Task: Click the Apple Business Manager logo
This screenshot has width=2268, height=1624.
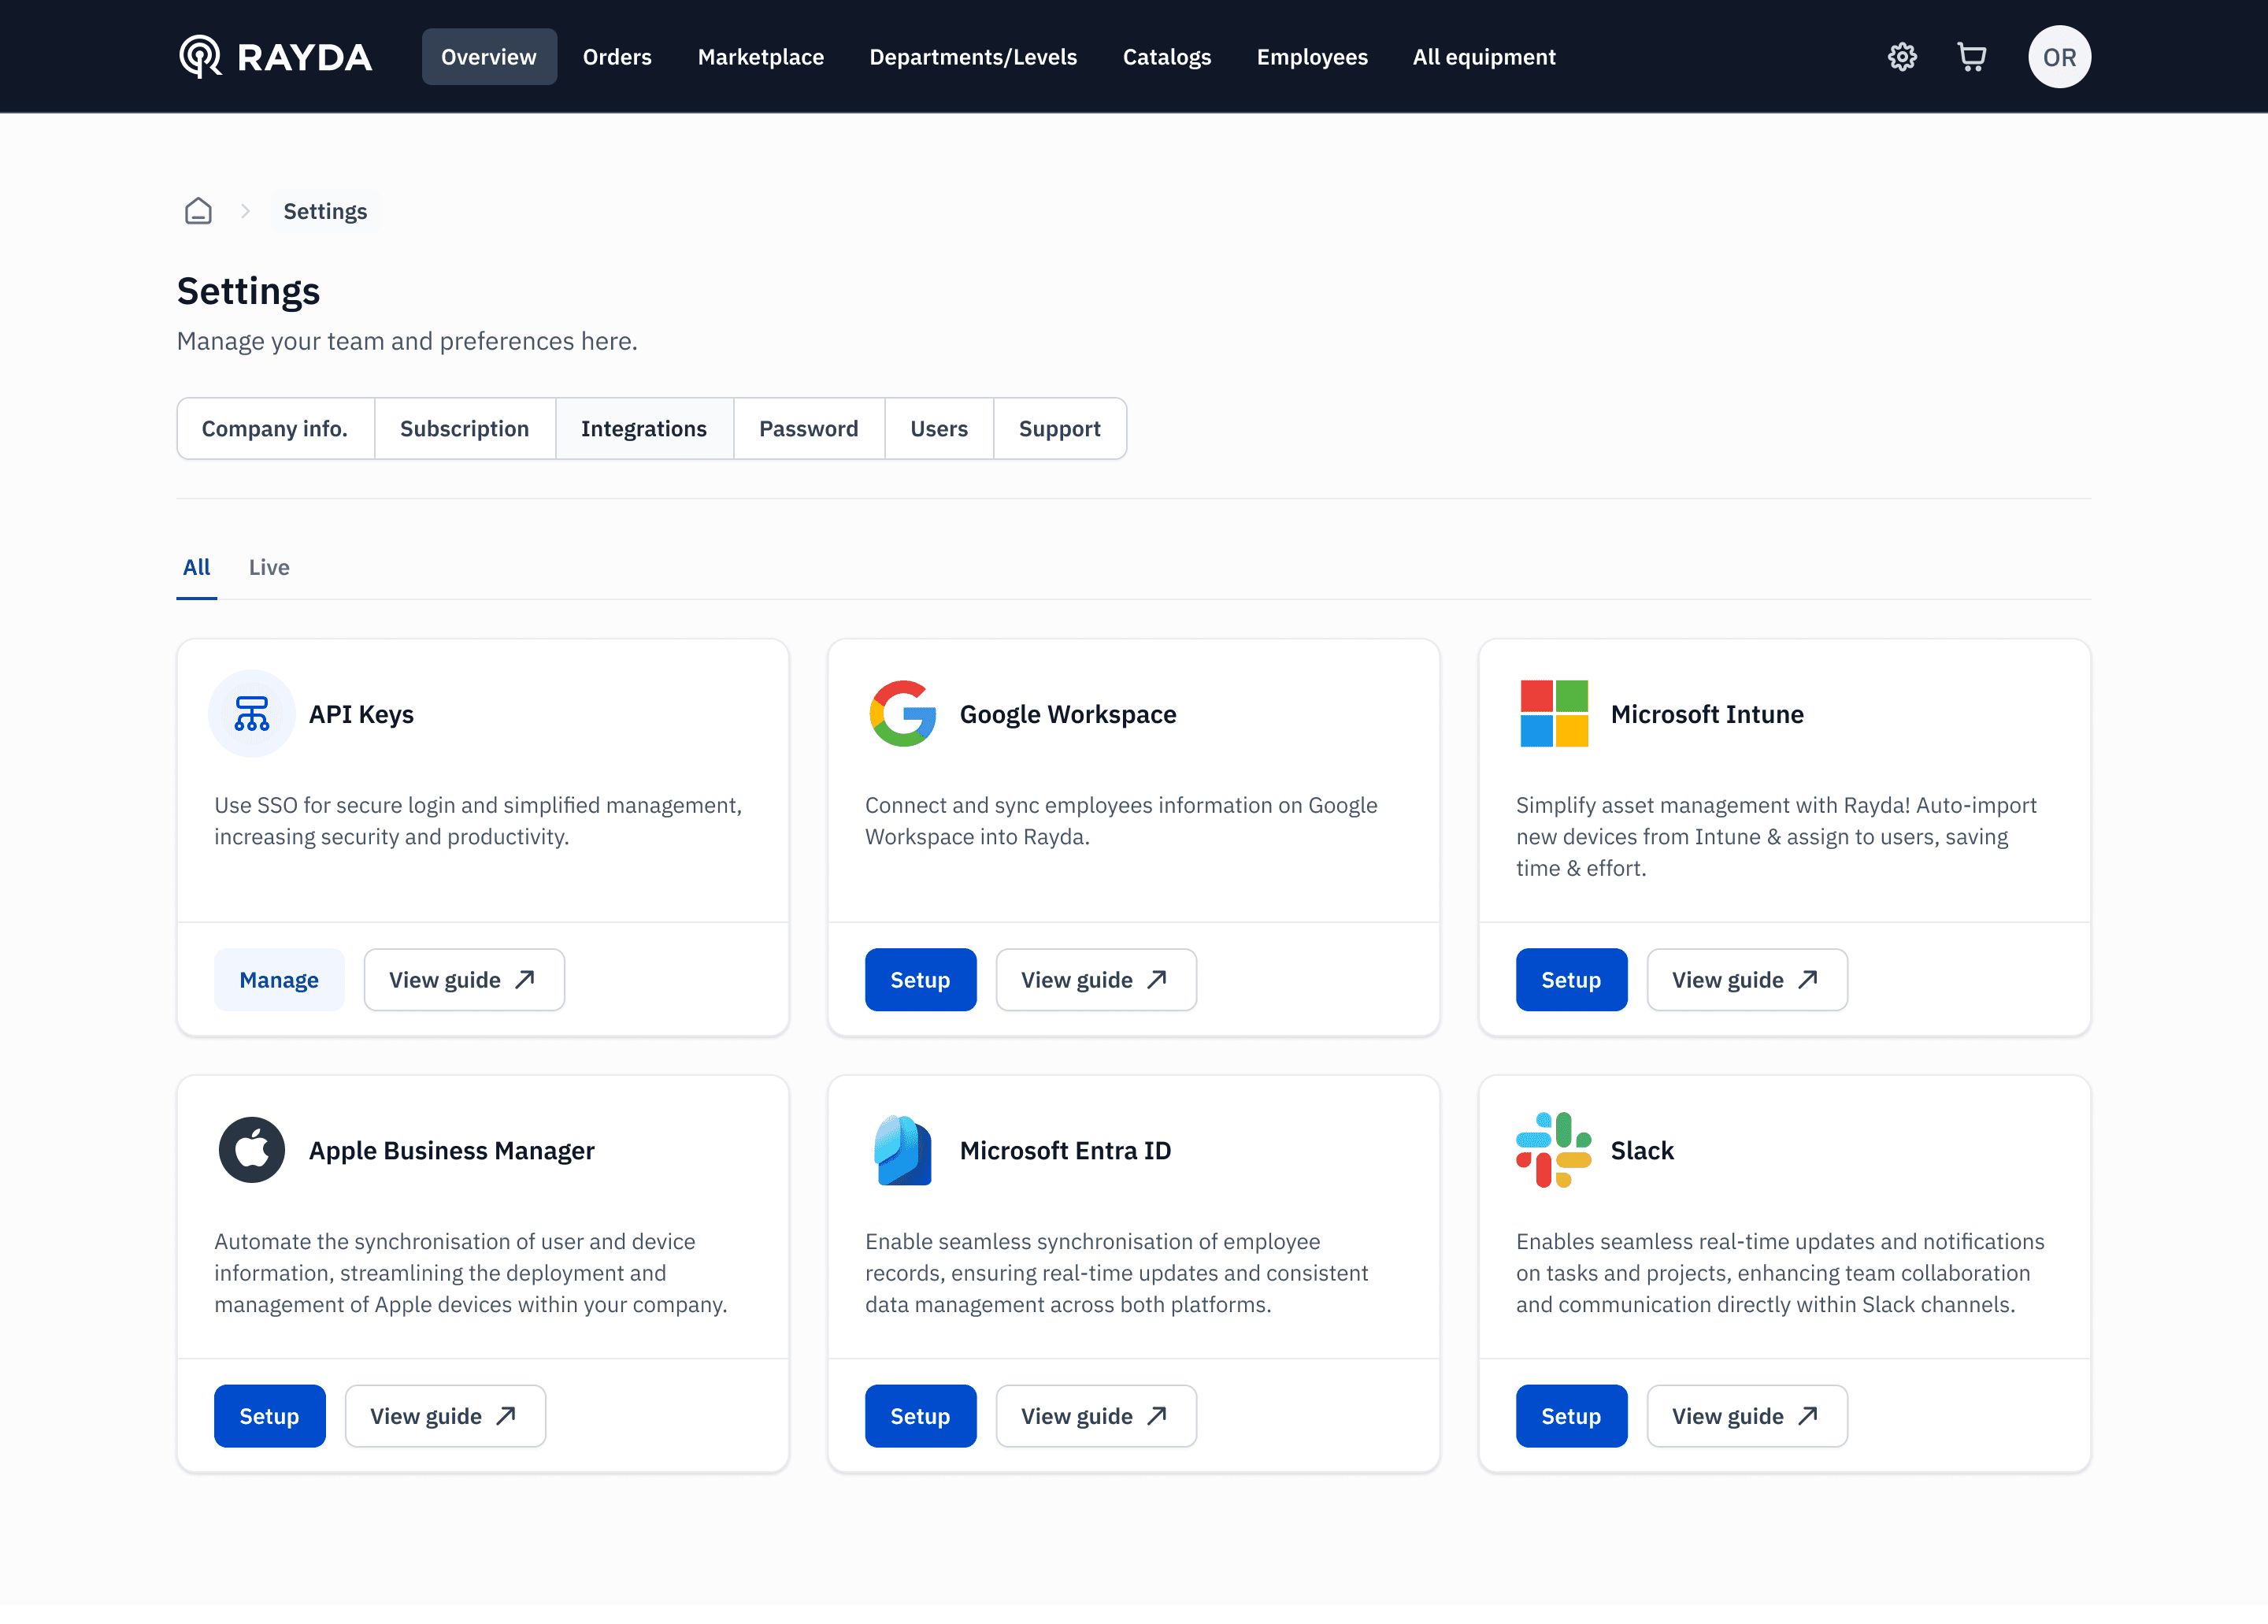Action: pyautogui.click(x=251, y=1150)
